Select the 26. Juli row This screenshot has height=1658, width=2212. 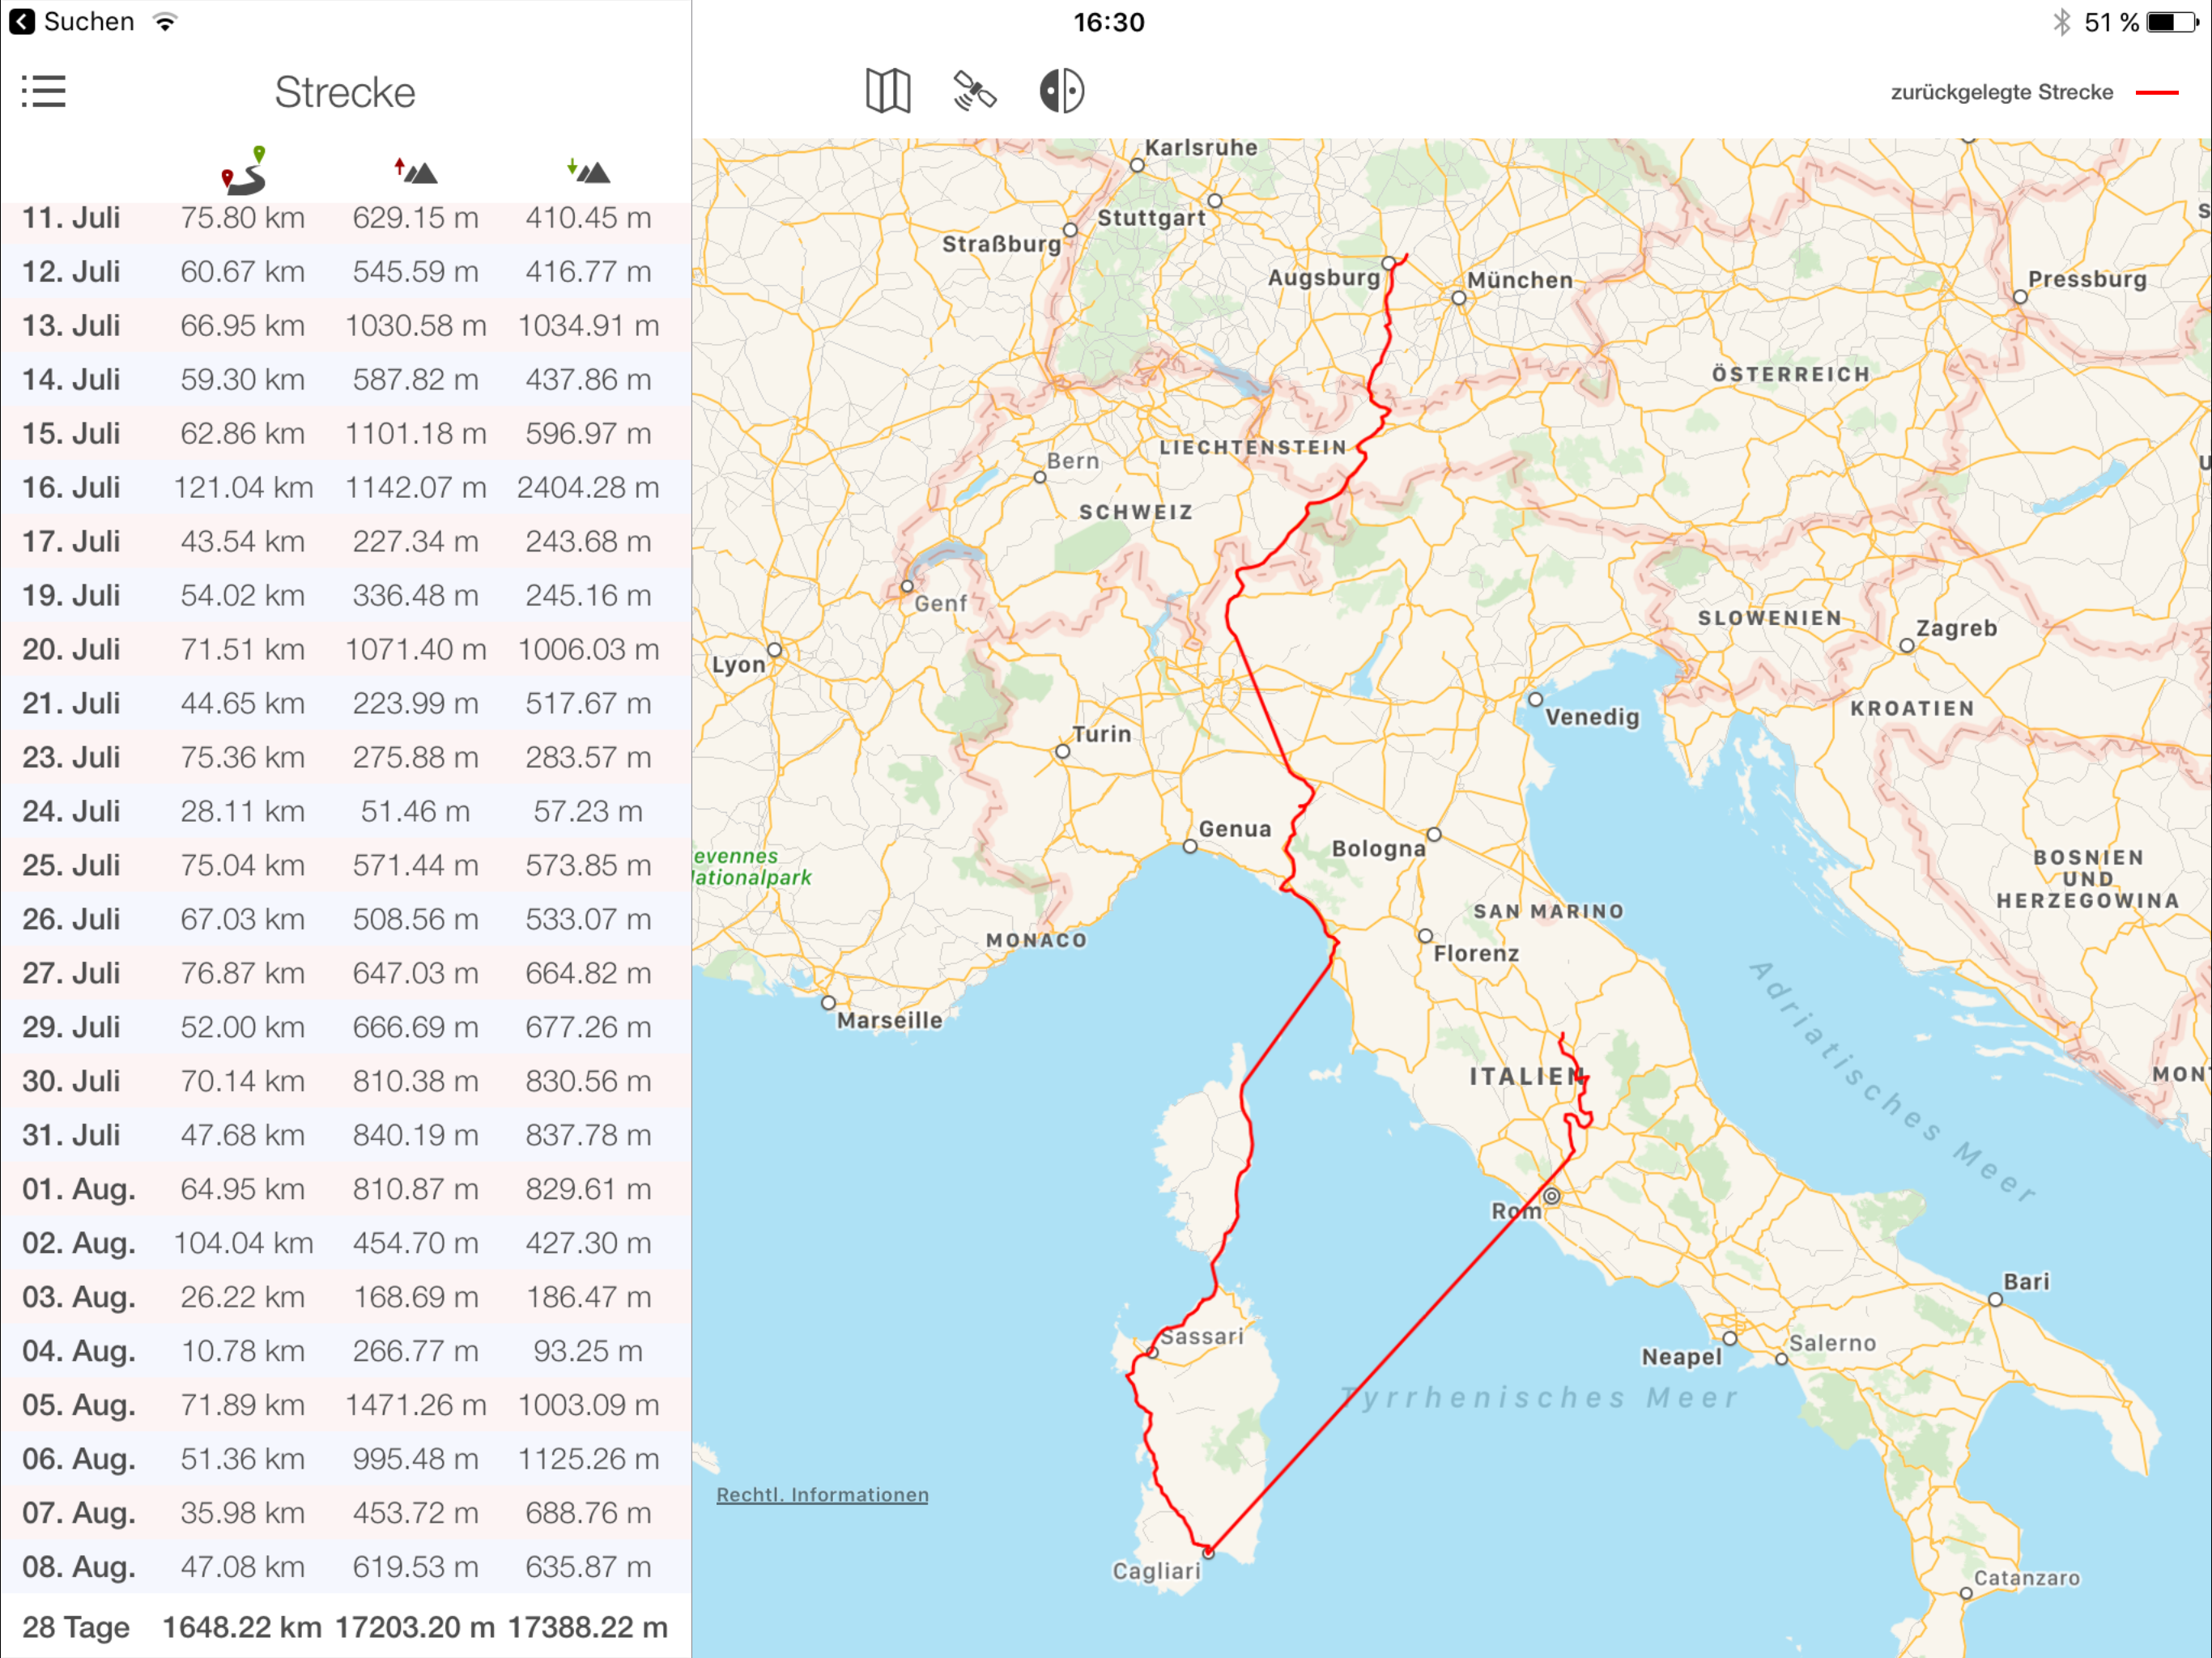[x=345, y=919]
